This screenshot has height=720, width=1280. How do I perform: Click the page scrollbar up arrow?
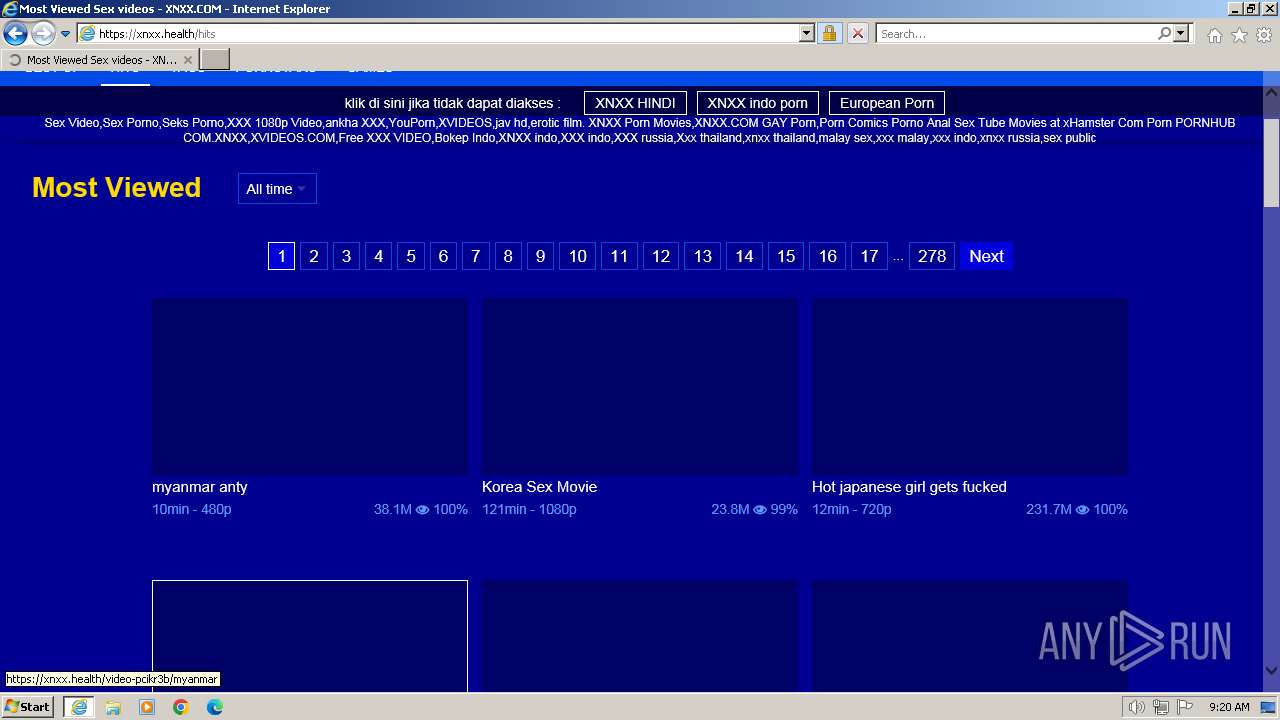click(1271, 94)
